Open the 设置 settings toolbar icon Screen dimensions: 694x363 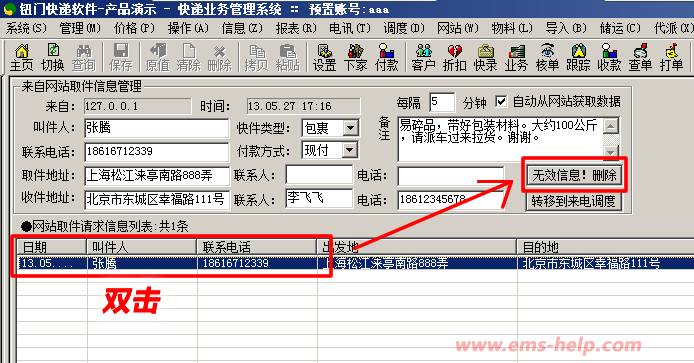pos(324,58)
